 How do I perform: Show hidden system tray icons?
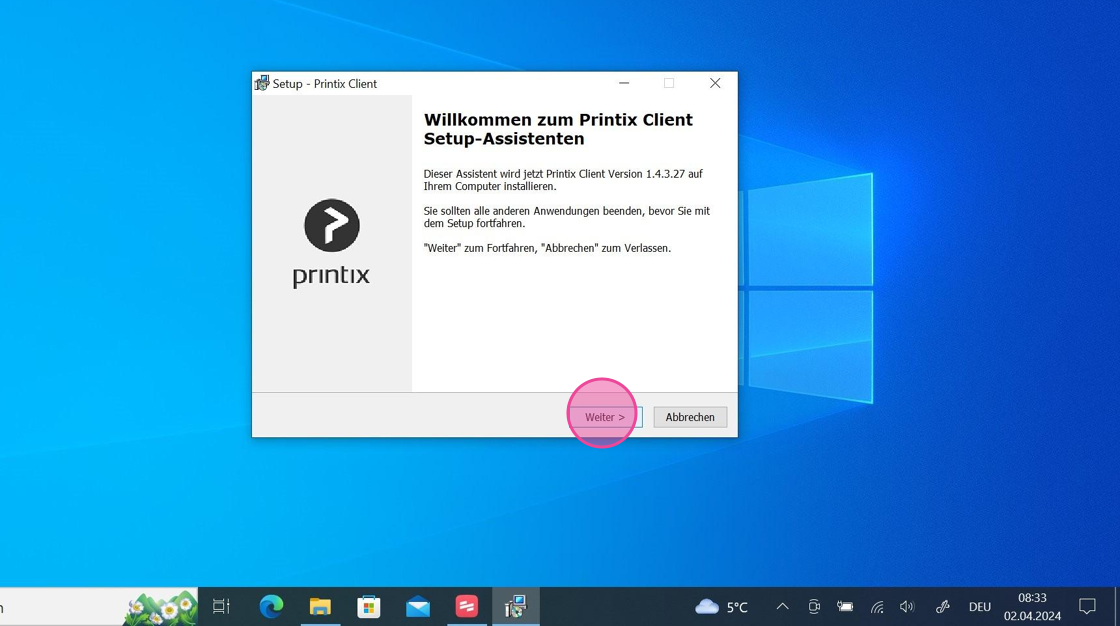tap(783, 606)
